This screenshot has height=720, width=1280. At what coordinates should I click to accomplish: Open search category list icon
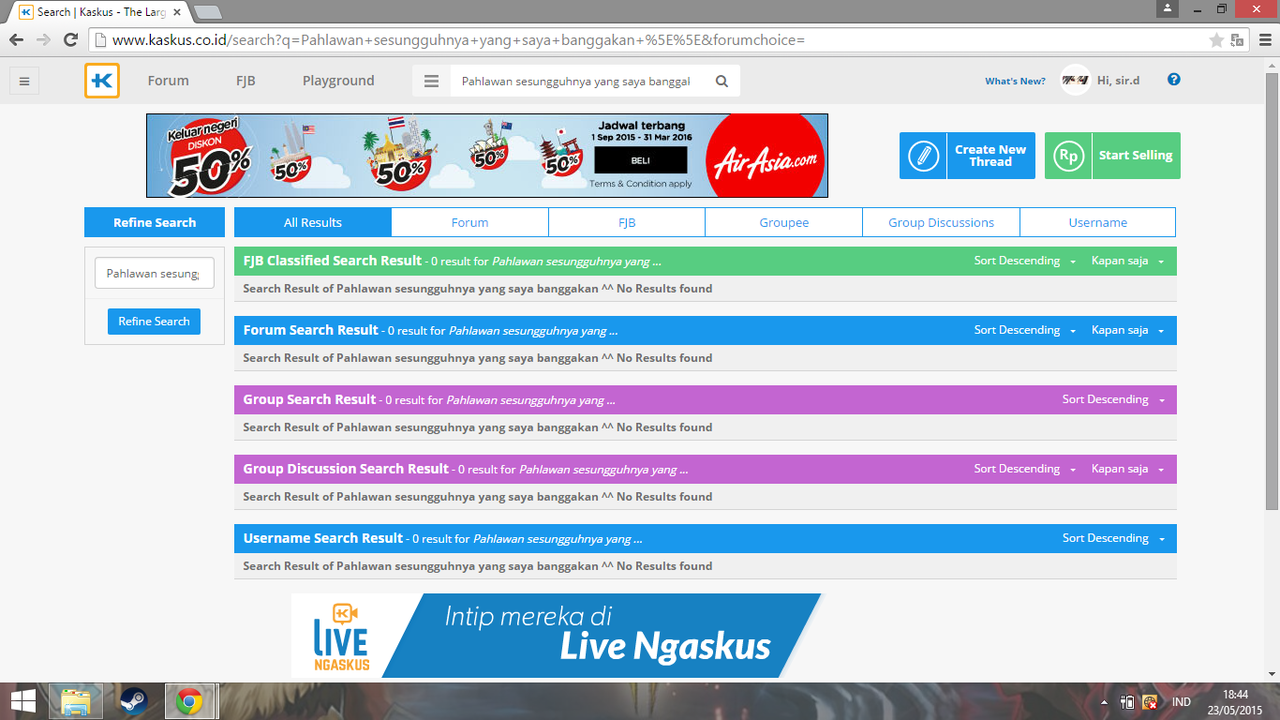(432, 82)
